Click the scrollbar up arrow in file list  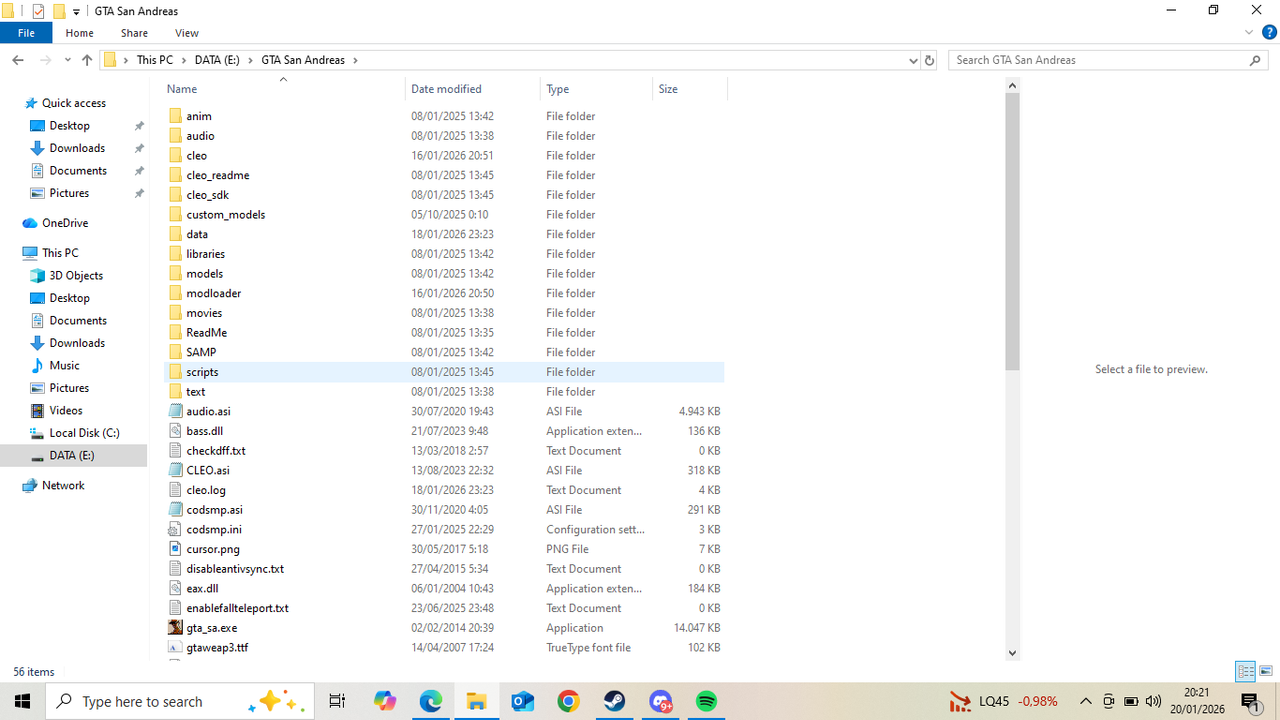click(1012, 86)
